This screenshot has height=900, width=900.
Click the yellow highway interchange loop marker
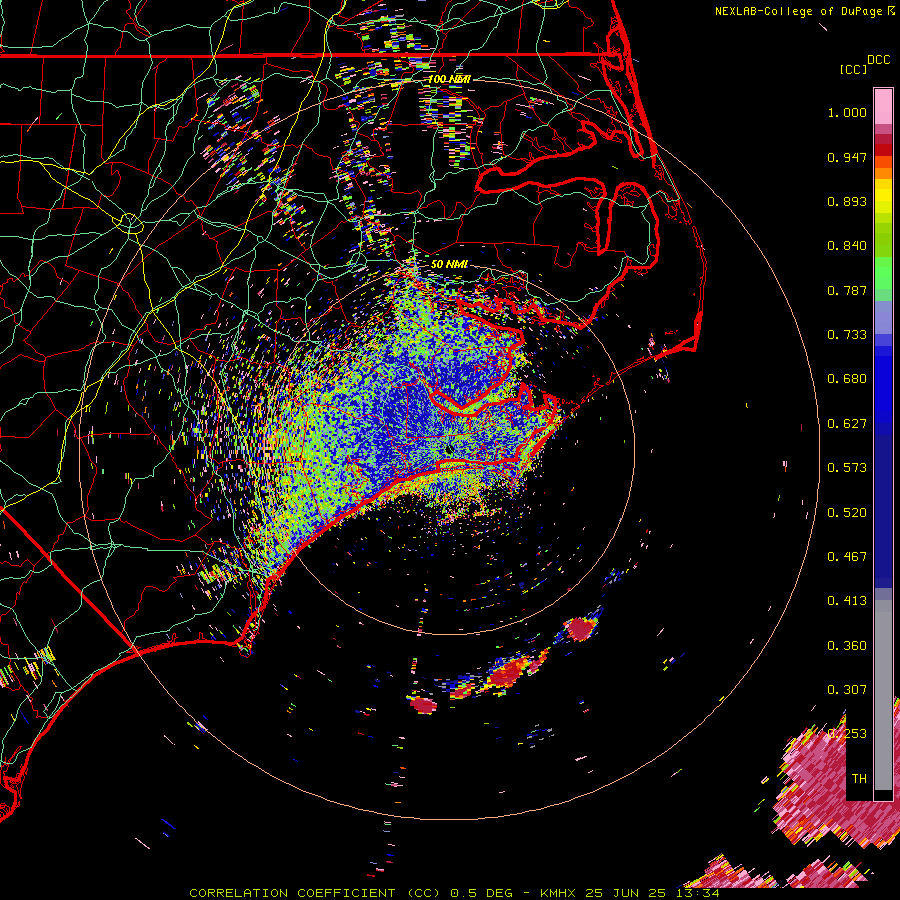(x=129, y=223)
